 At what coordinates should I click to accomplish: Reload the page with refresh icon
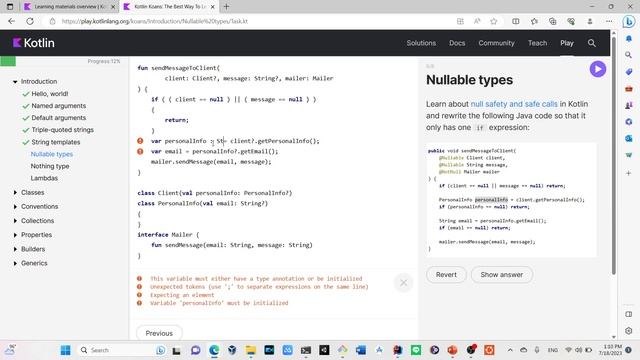click(30, 21)
